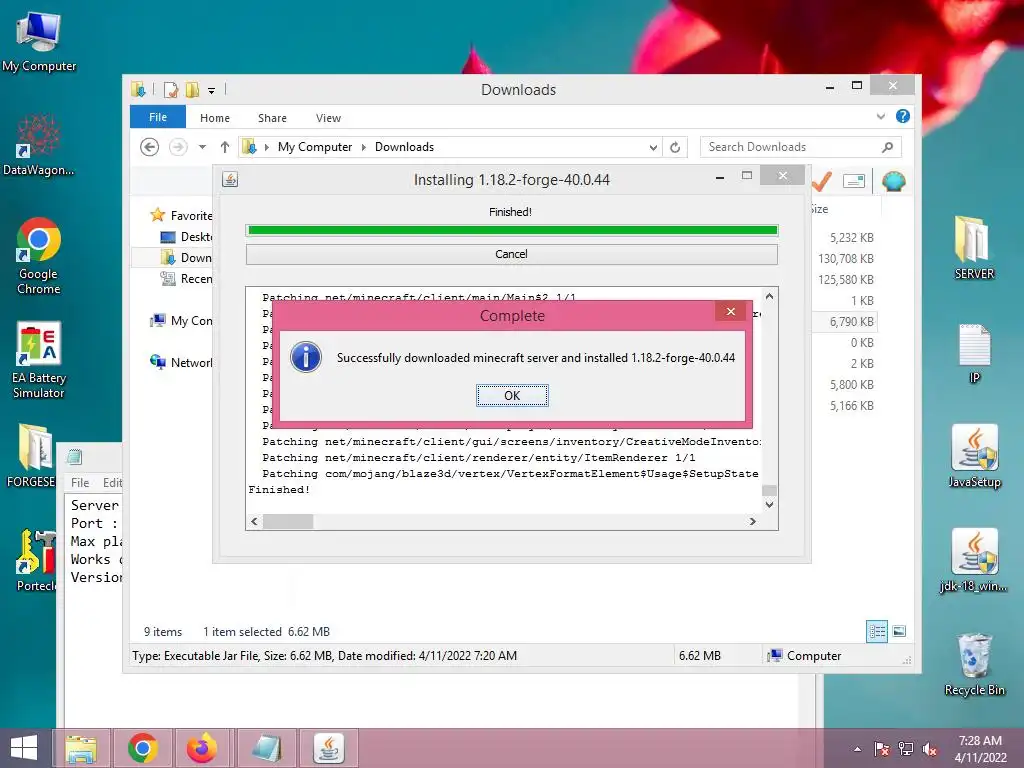Click the blue info icon in dialog
The height and width of the screenshot is (768, 1024).
(x=306, y=357)
